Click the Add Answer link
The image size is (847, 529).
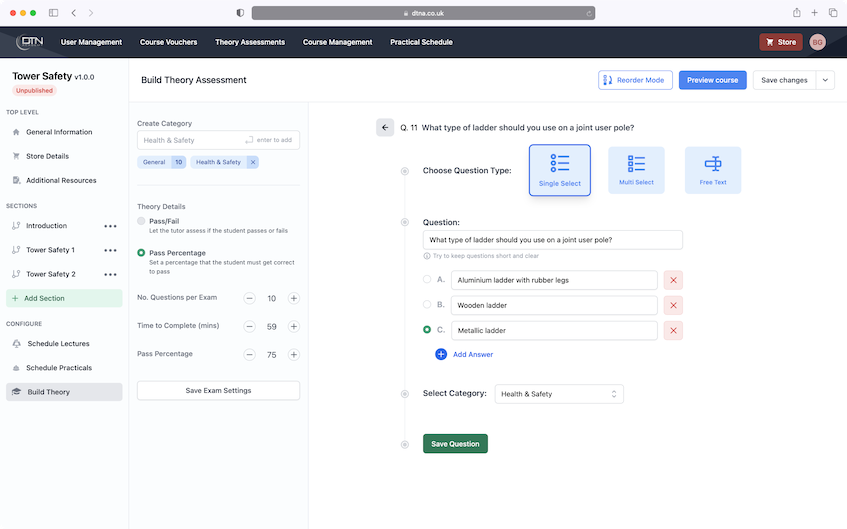[x=473, y=354]
